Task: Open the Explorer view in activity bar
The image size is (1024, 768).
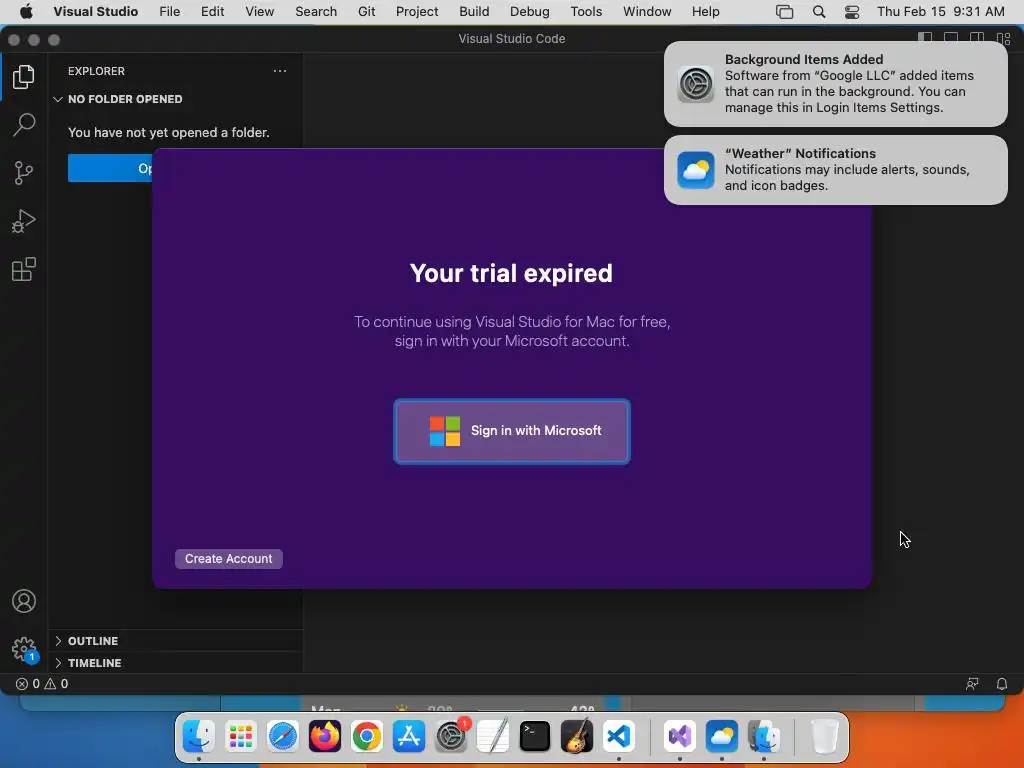Action: click(24, 77)
